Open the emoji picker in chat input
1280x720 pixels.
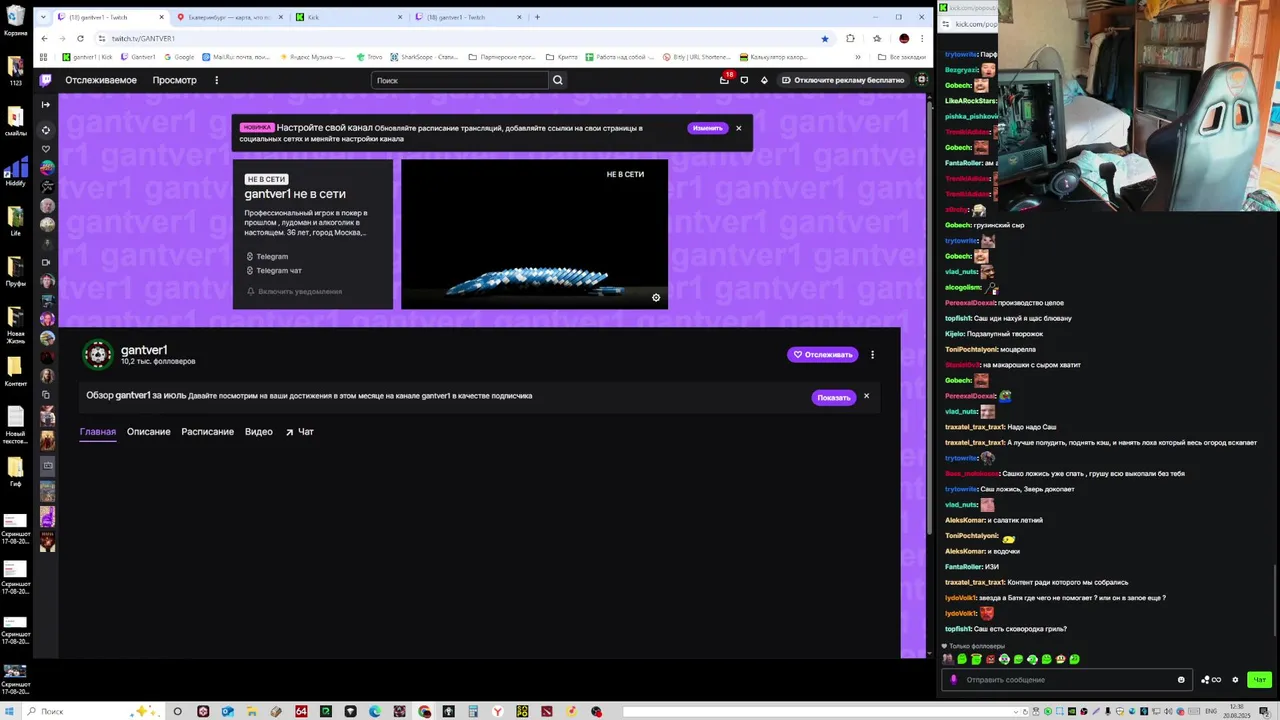coord(1181,680)
